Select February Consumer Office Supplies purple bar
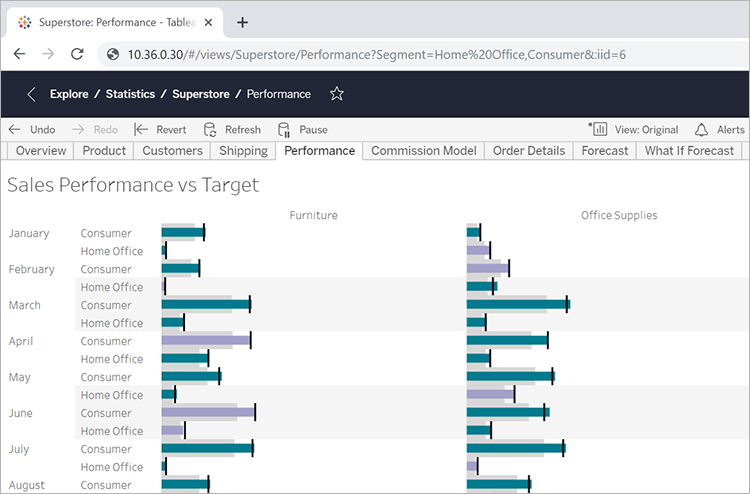 [x=487, y=268]
